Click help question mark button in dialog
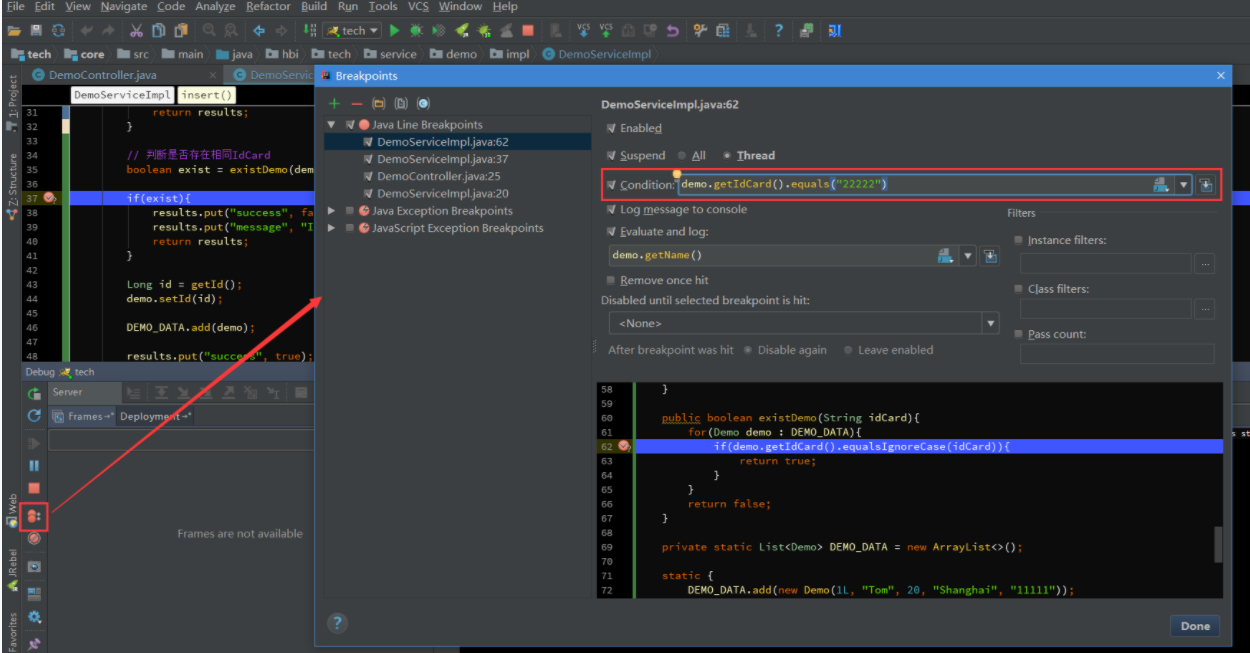The width and height of the screenshot is (1250, 653). pos(338,624)
